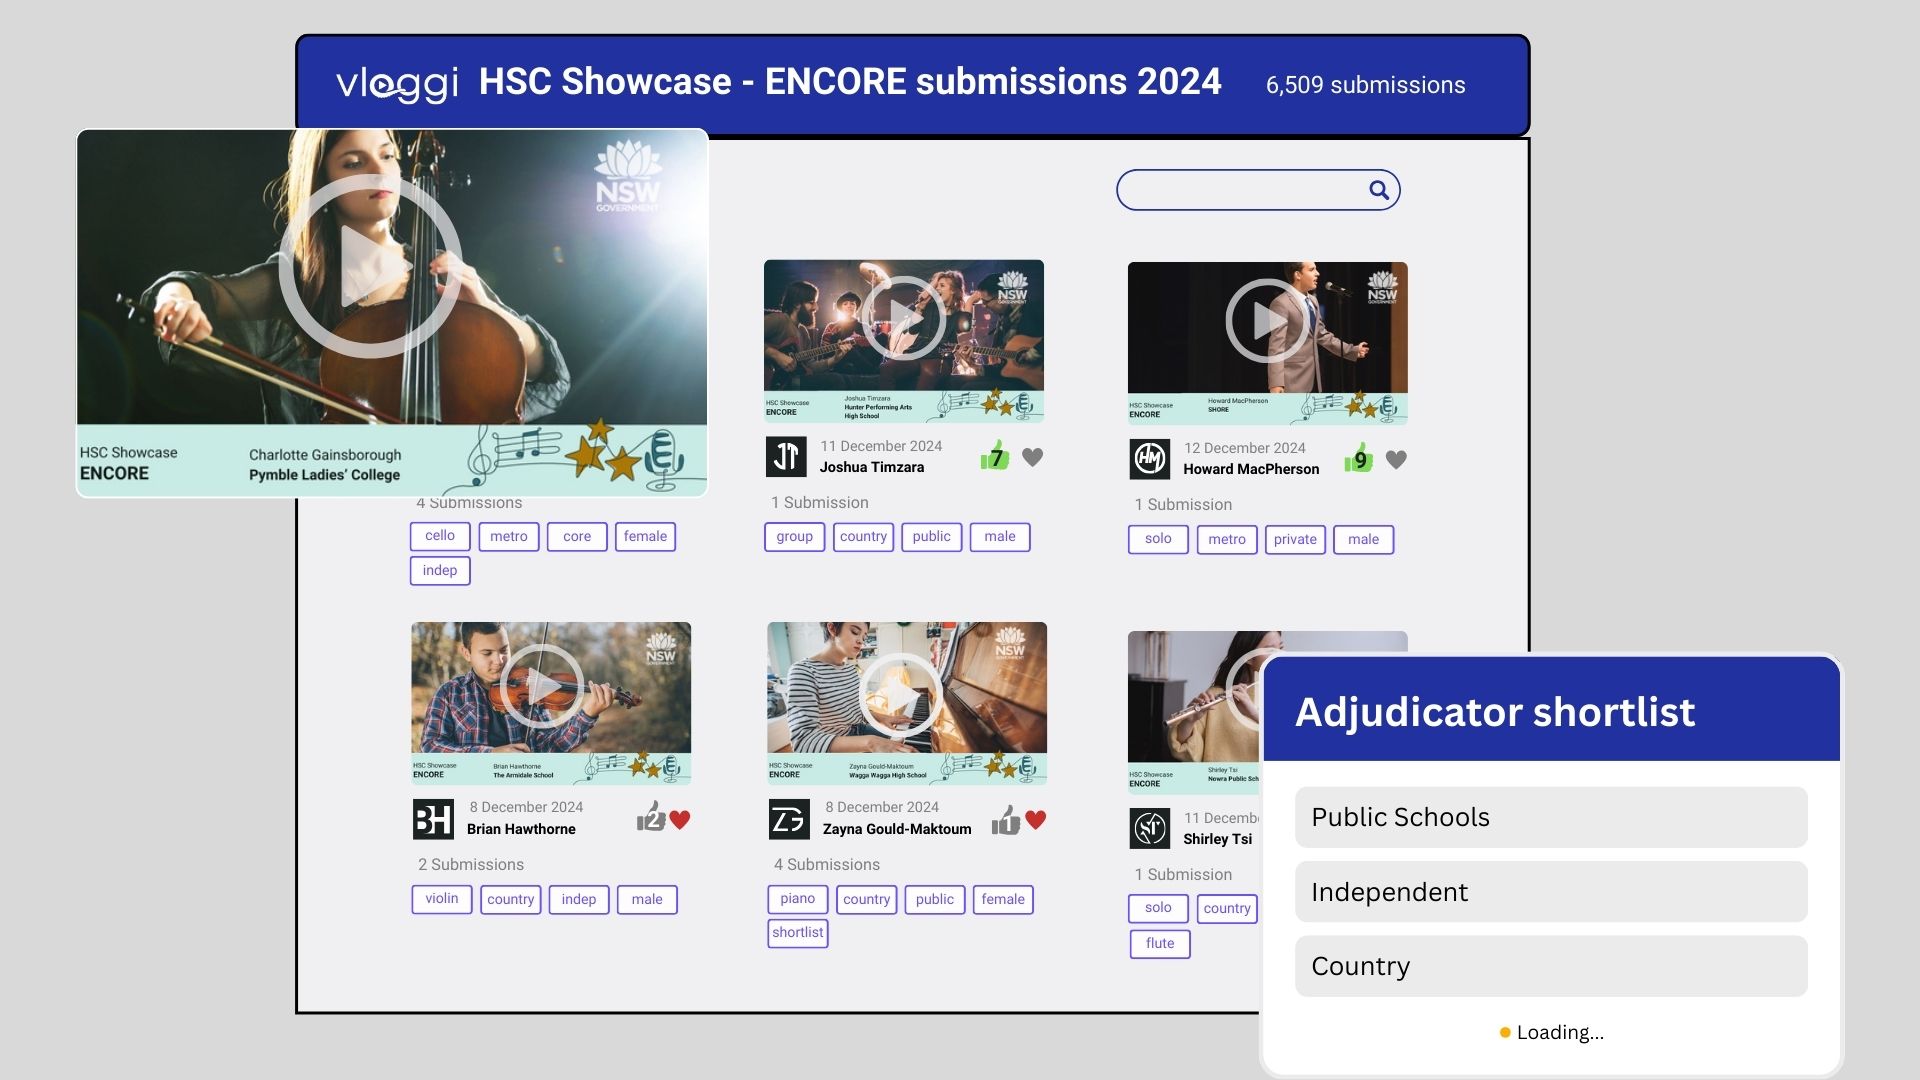
Task: Play Howard MacPherson's solo video
Action: pos(1267,320)
